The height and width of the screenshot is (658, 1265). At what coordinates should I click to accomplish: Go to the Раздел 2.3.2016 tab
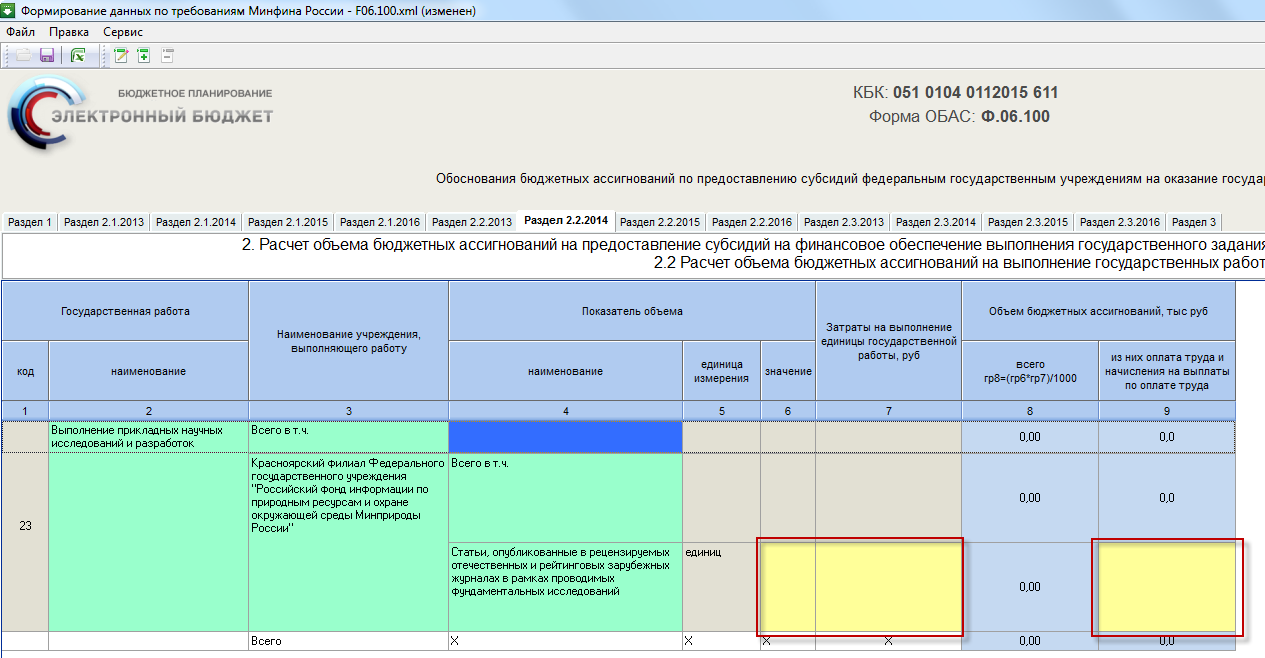1120,222
